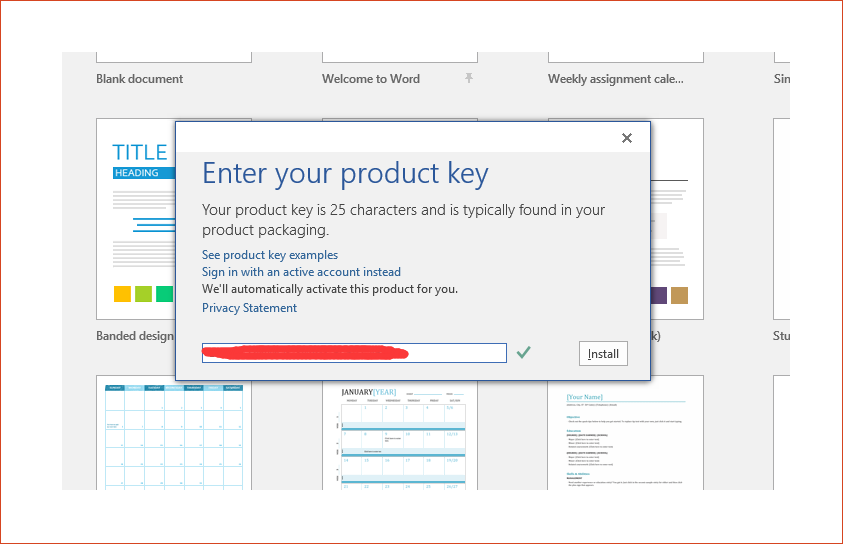Open the [Your Name] resume template thumbnail
This screenshot has height=544, width=843.
click(625, 435)
